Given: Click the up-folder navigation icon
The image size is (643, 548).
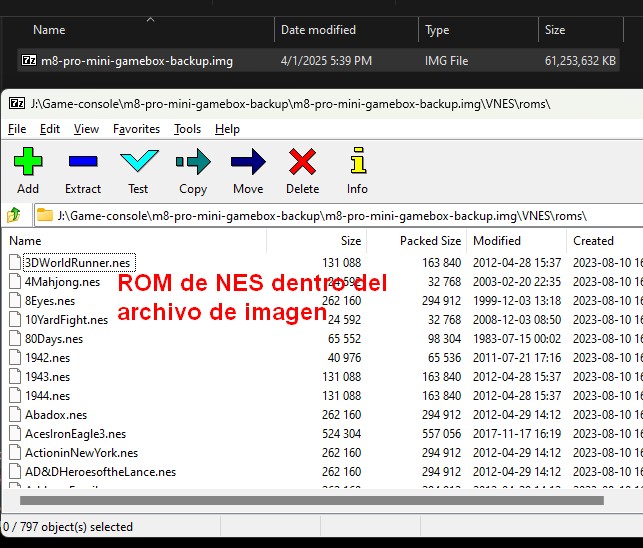Looking at the screenshot, I should click(x=15, y=215).
